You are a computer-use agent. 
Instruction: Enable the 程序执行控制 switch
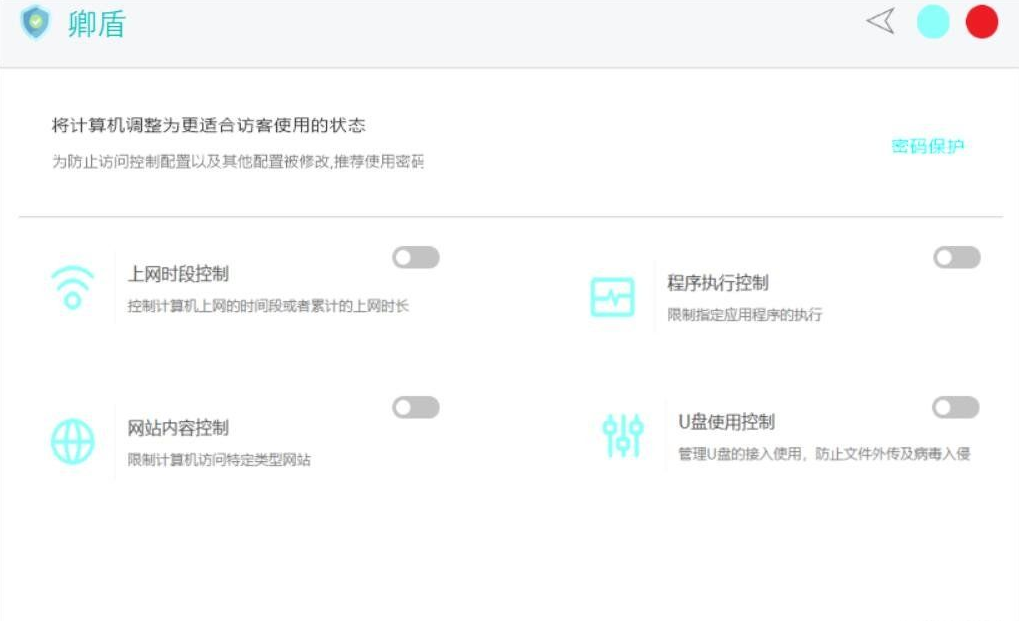click(955, 257)
